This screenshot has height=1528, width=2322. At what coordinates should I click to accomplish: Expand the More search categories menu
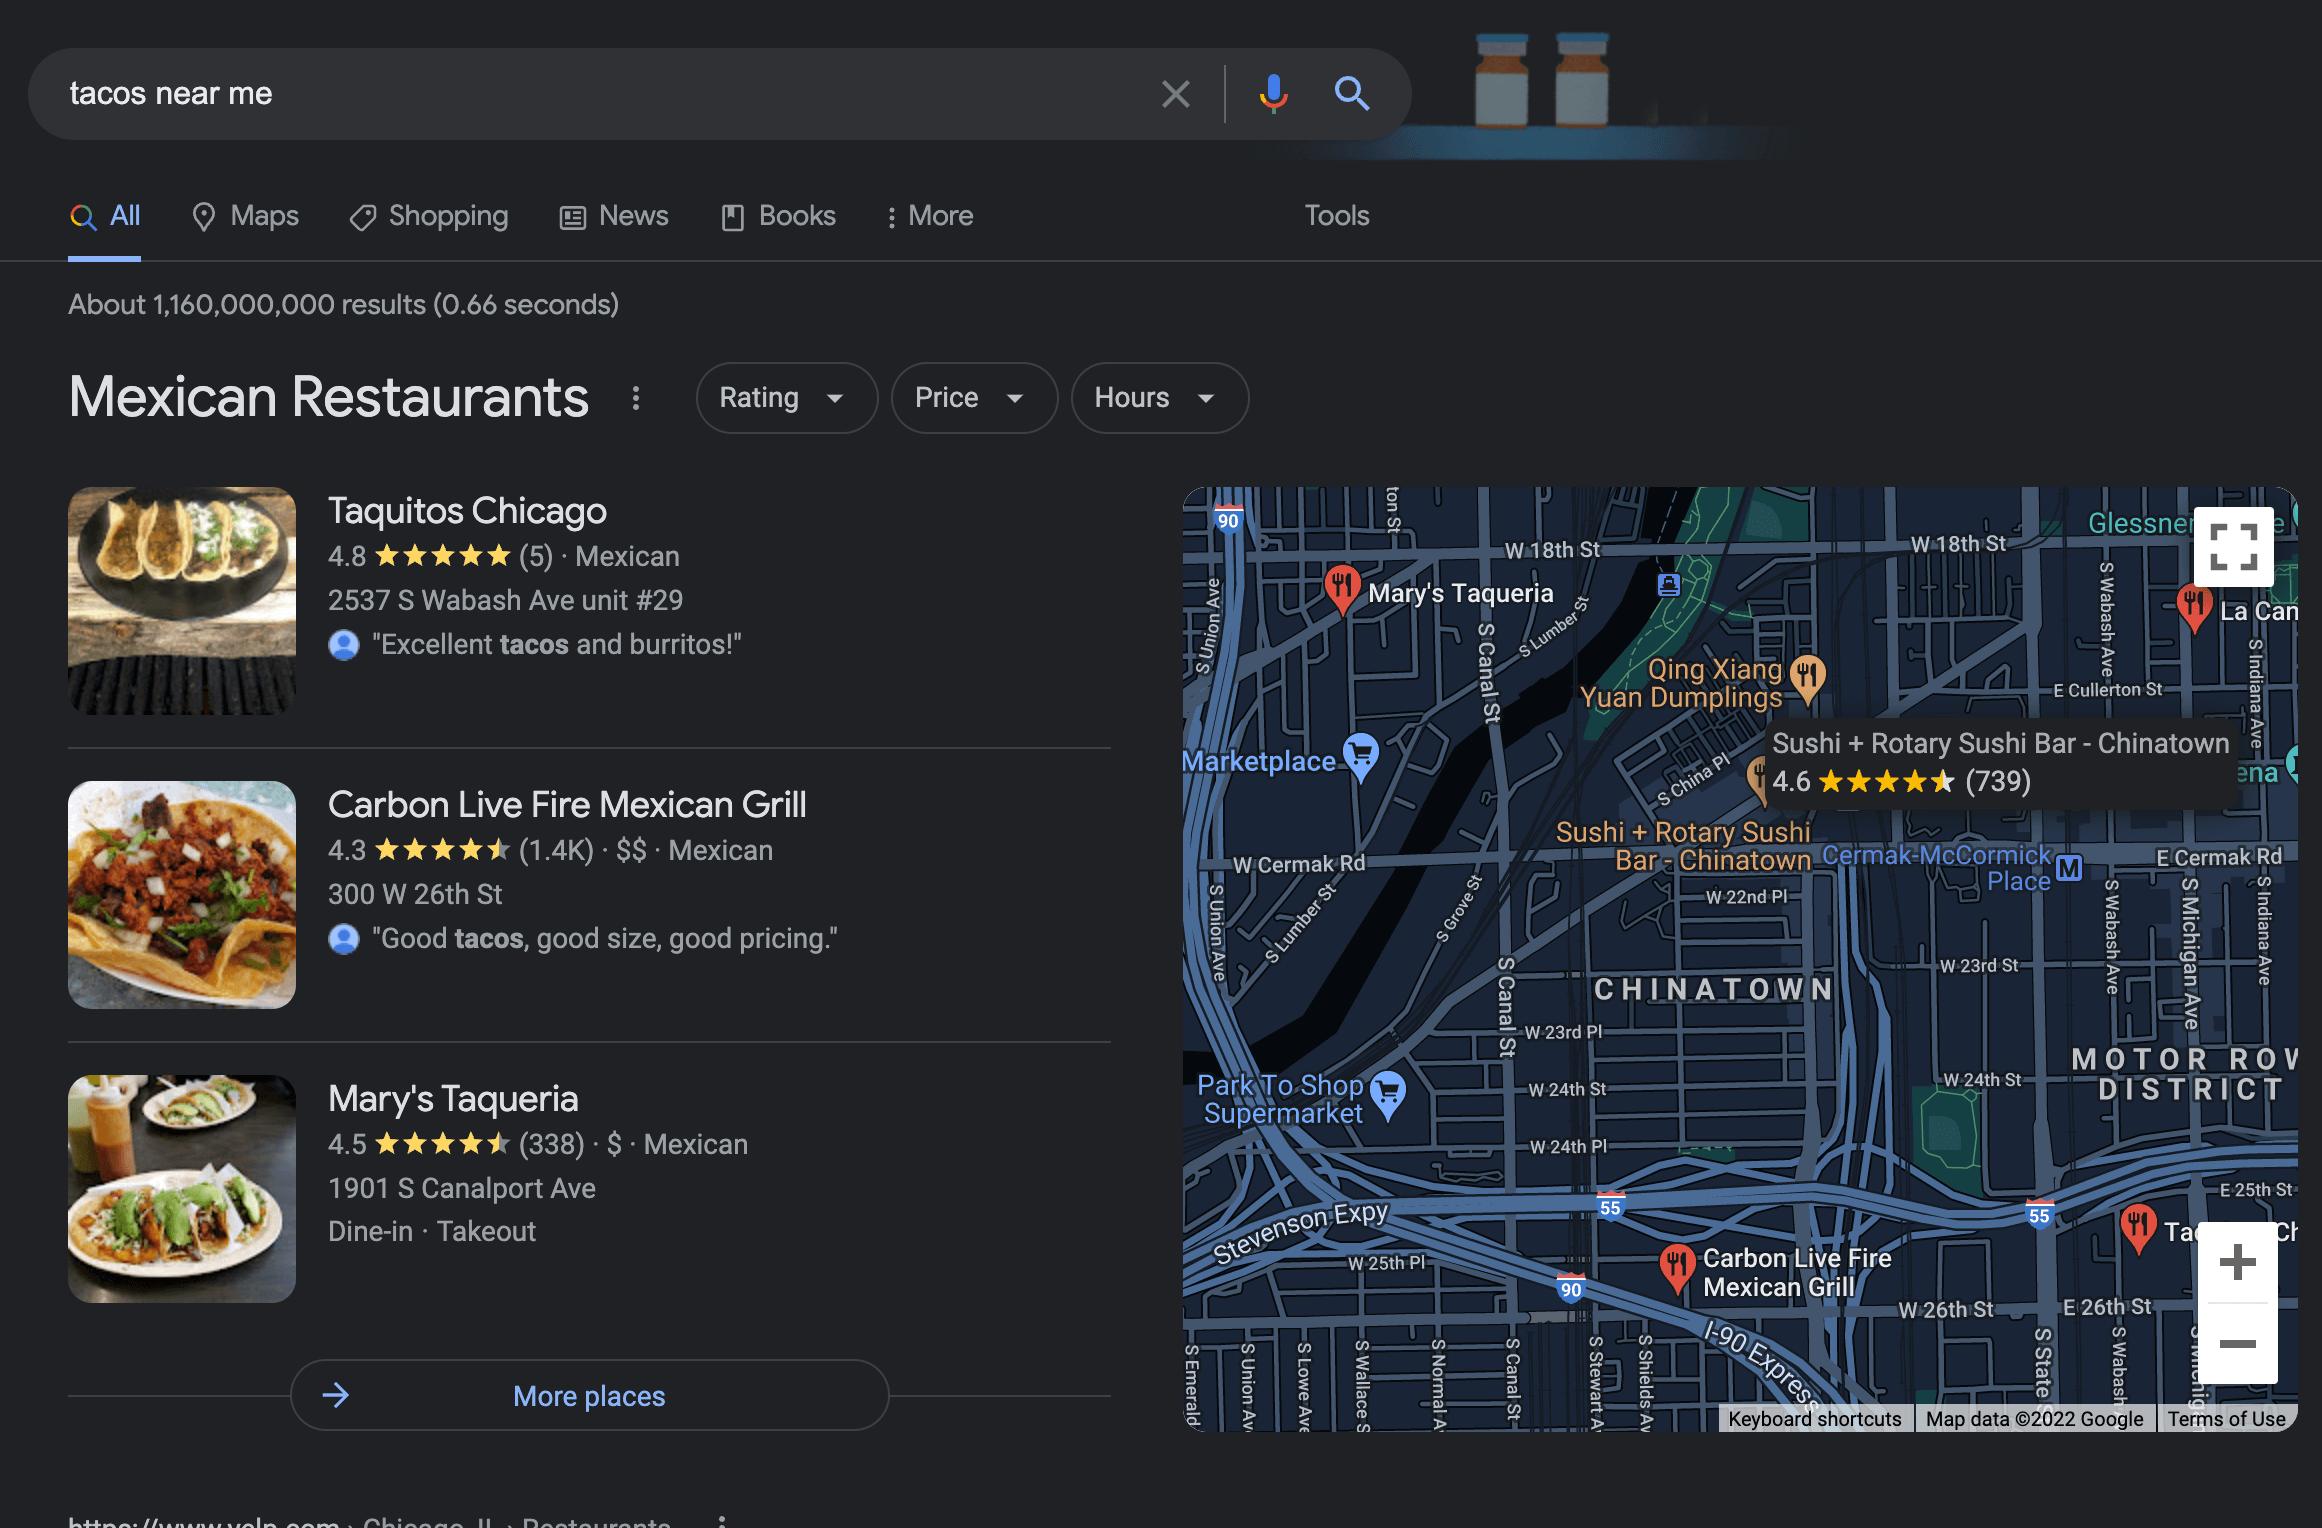pos(930,216)
